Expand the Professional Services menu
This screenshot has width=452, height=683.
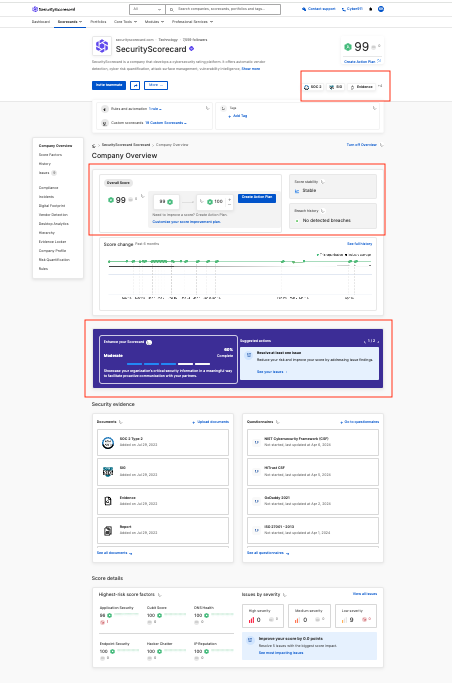pos(192,22)
